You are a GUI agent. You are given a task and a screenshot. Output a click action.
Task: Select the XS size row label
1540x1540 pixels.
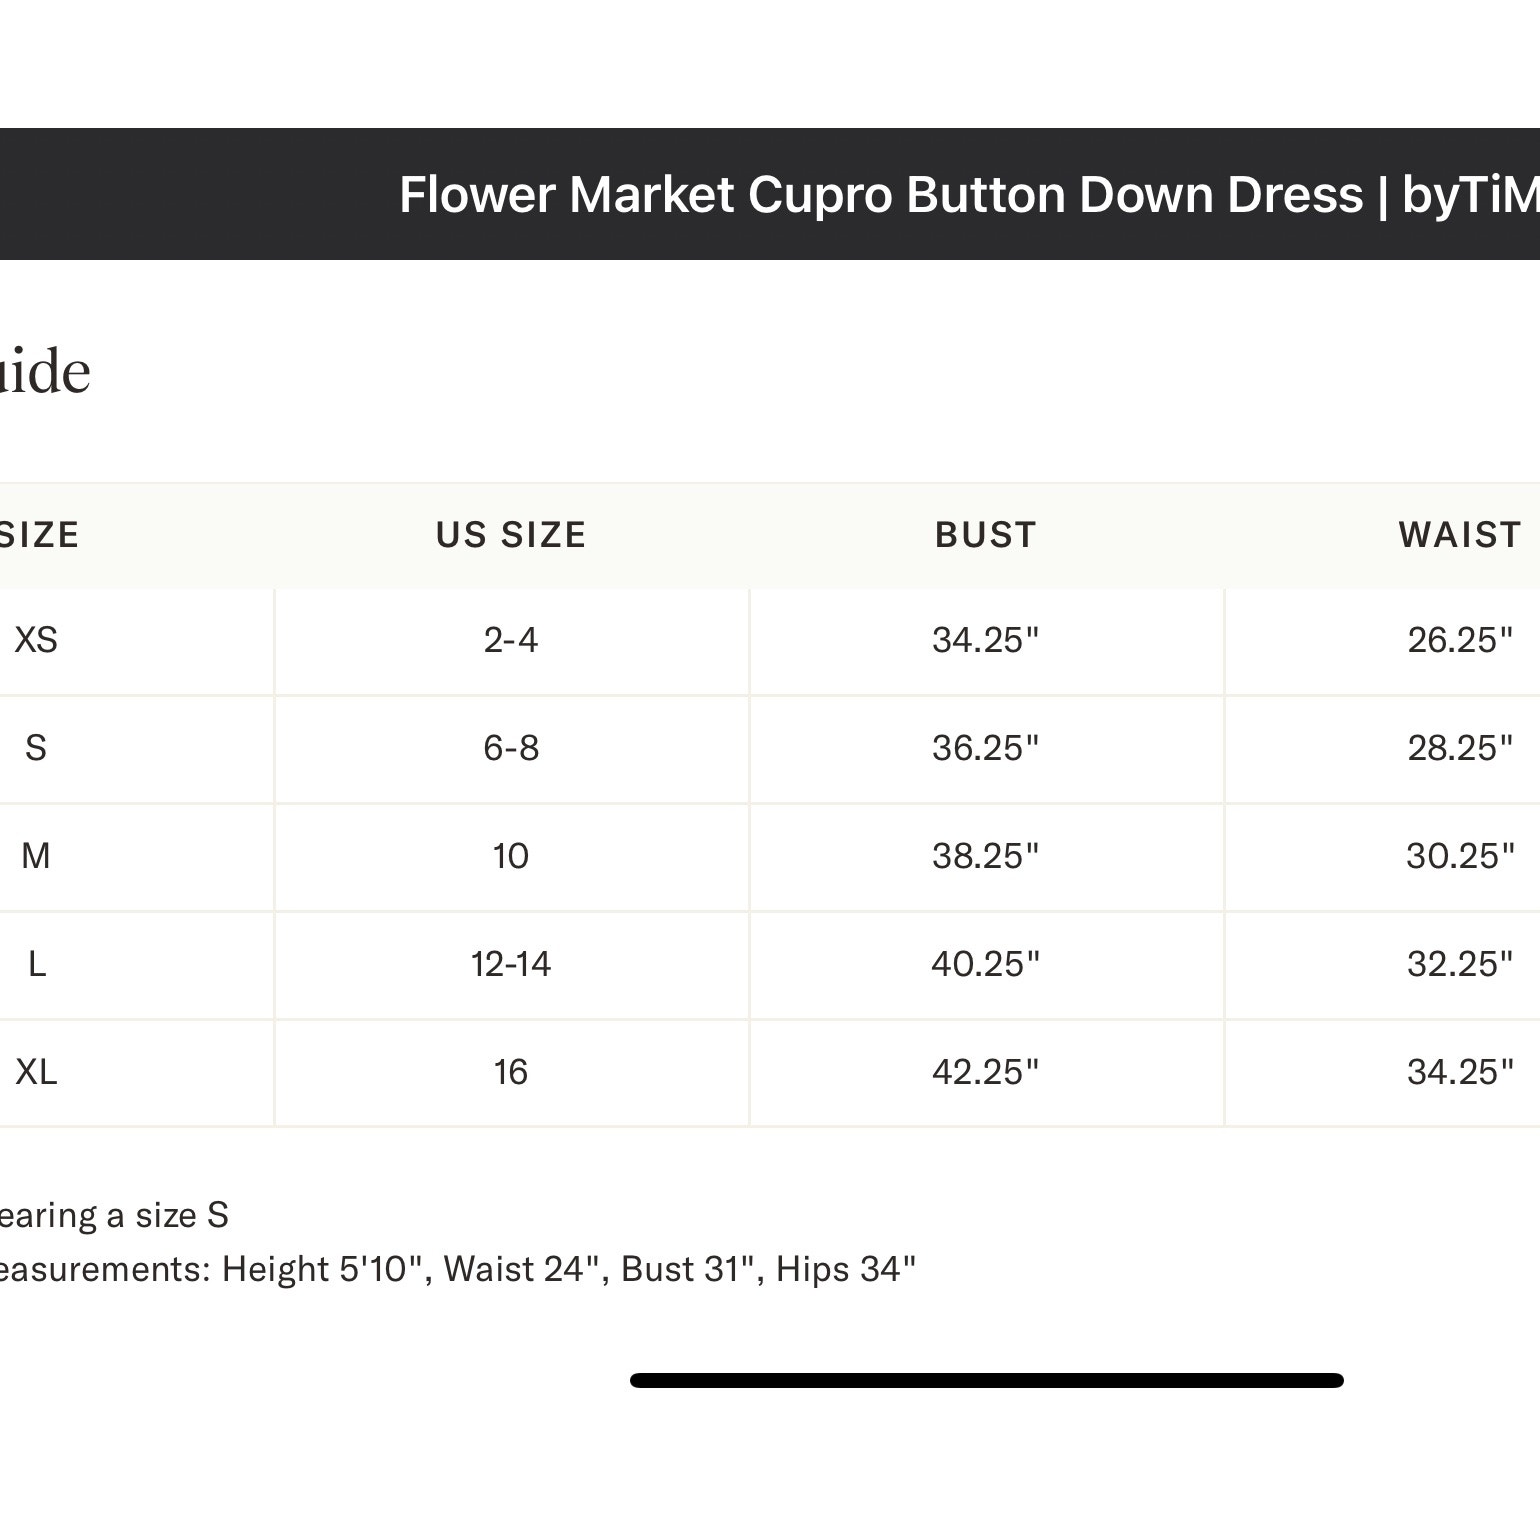click(36, 640)
